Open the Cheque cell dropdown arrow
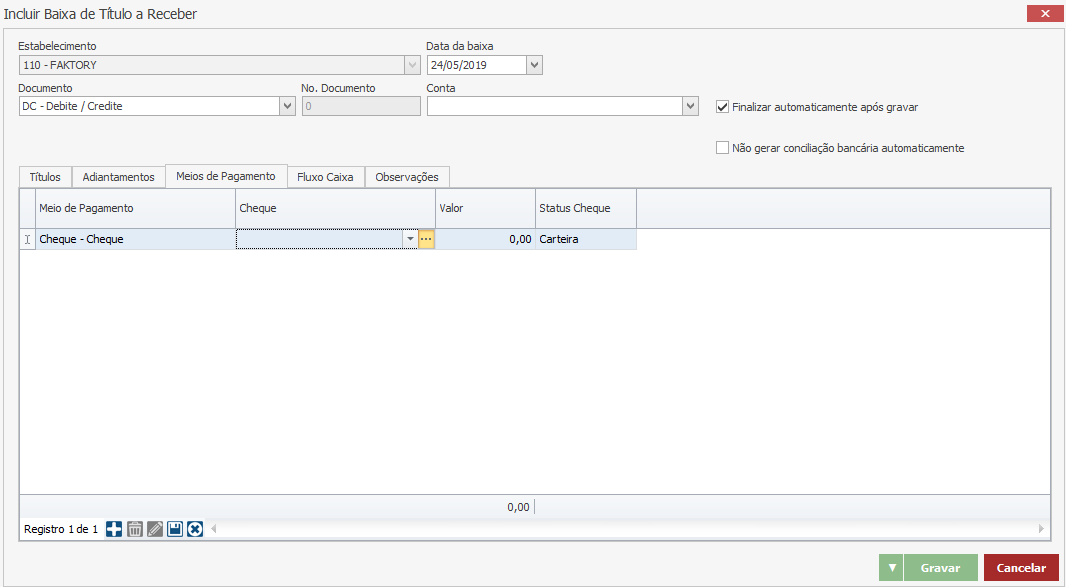Viewport: 1066px width, 587px height. [x=410, y=240]
